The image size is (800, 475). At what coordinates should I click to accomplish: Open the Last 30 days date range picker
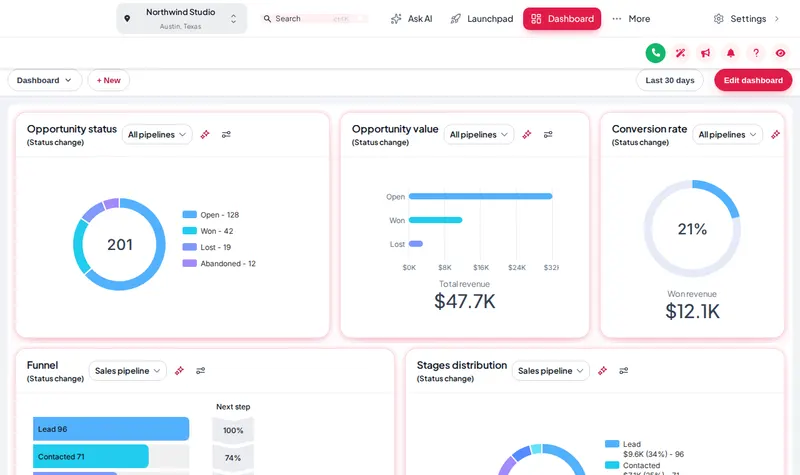coord(669,80)
